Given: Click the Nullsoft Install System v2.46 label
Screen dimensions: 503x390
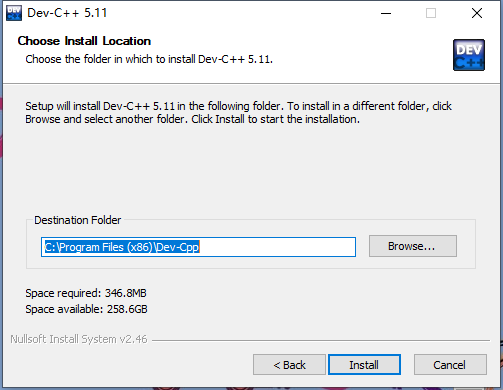Looking at the screenshot, I should (x=79, y=339).
